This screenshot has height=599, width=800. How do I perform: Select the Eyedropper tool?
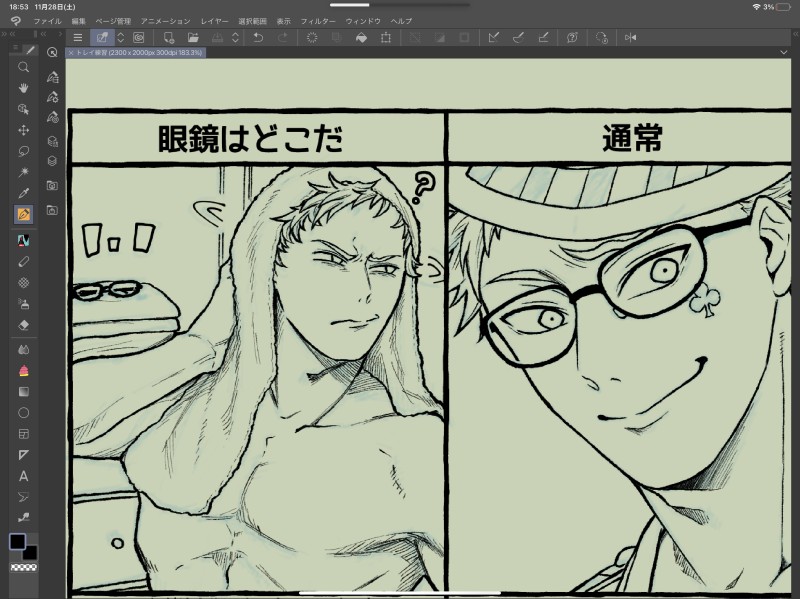[x=23, y=193]
